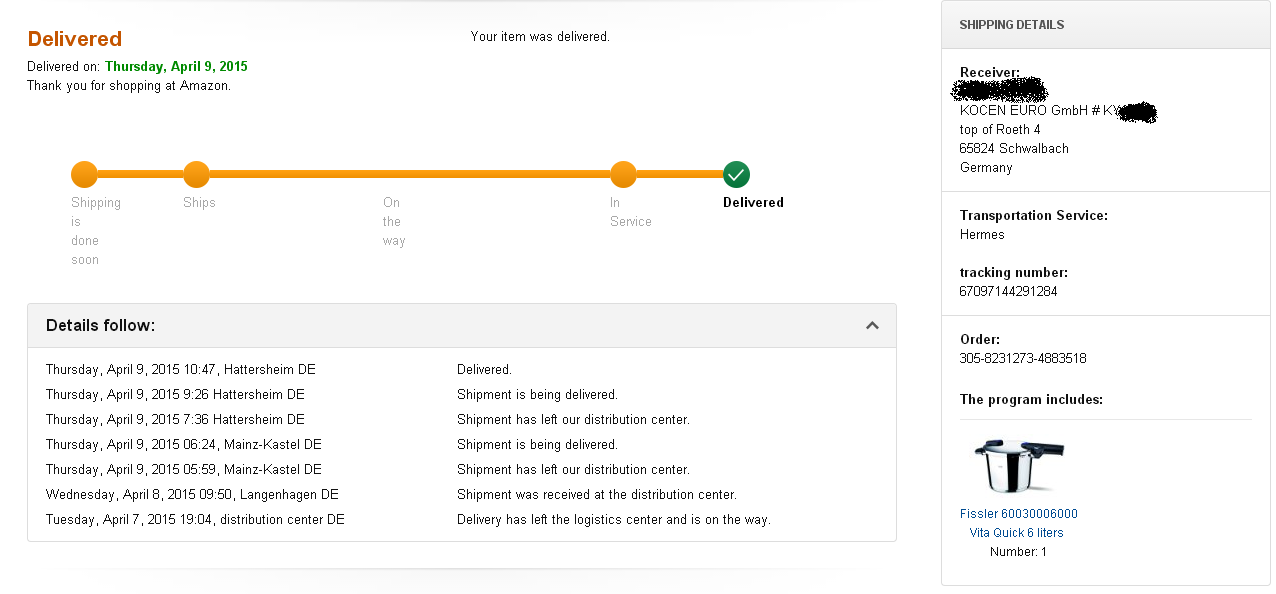Click the "Details follow:" header title
Screen dimensions: 1276x594
click(x=100, y=325)
